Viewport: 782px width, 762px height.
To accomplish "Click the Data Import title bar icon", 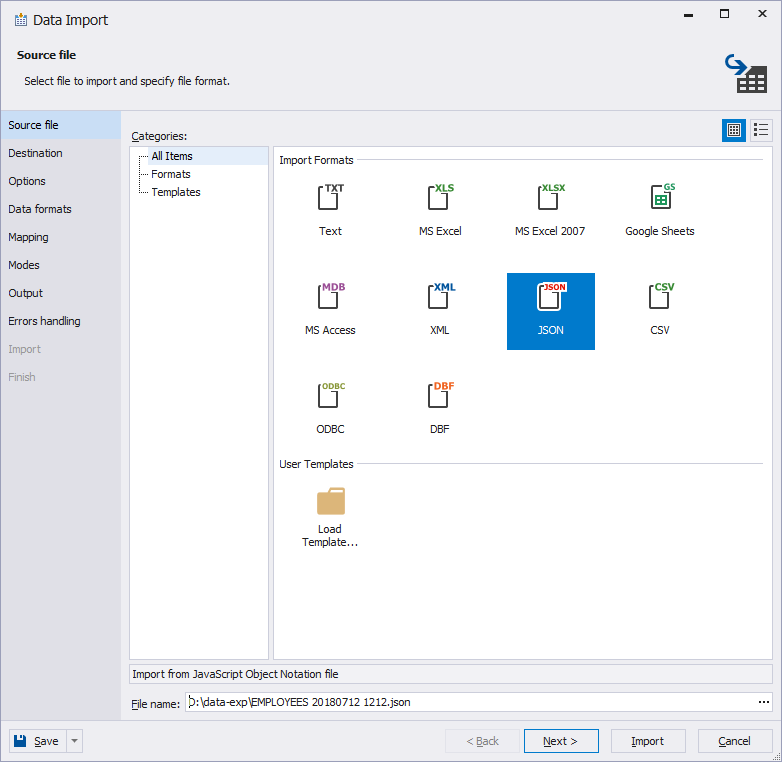I will [20, 20].
